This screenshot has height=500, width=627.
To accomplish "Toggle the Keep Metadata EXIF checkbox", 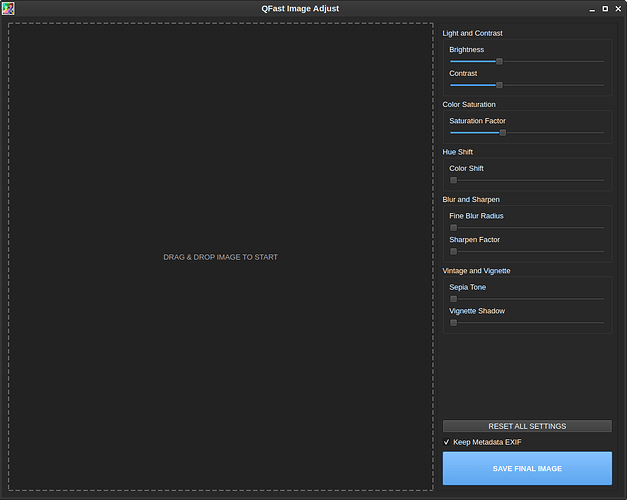I will (447, 442).
